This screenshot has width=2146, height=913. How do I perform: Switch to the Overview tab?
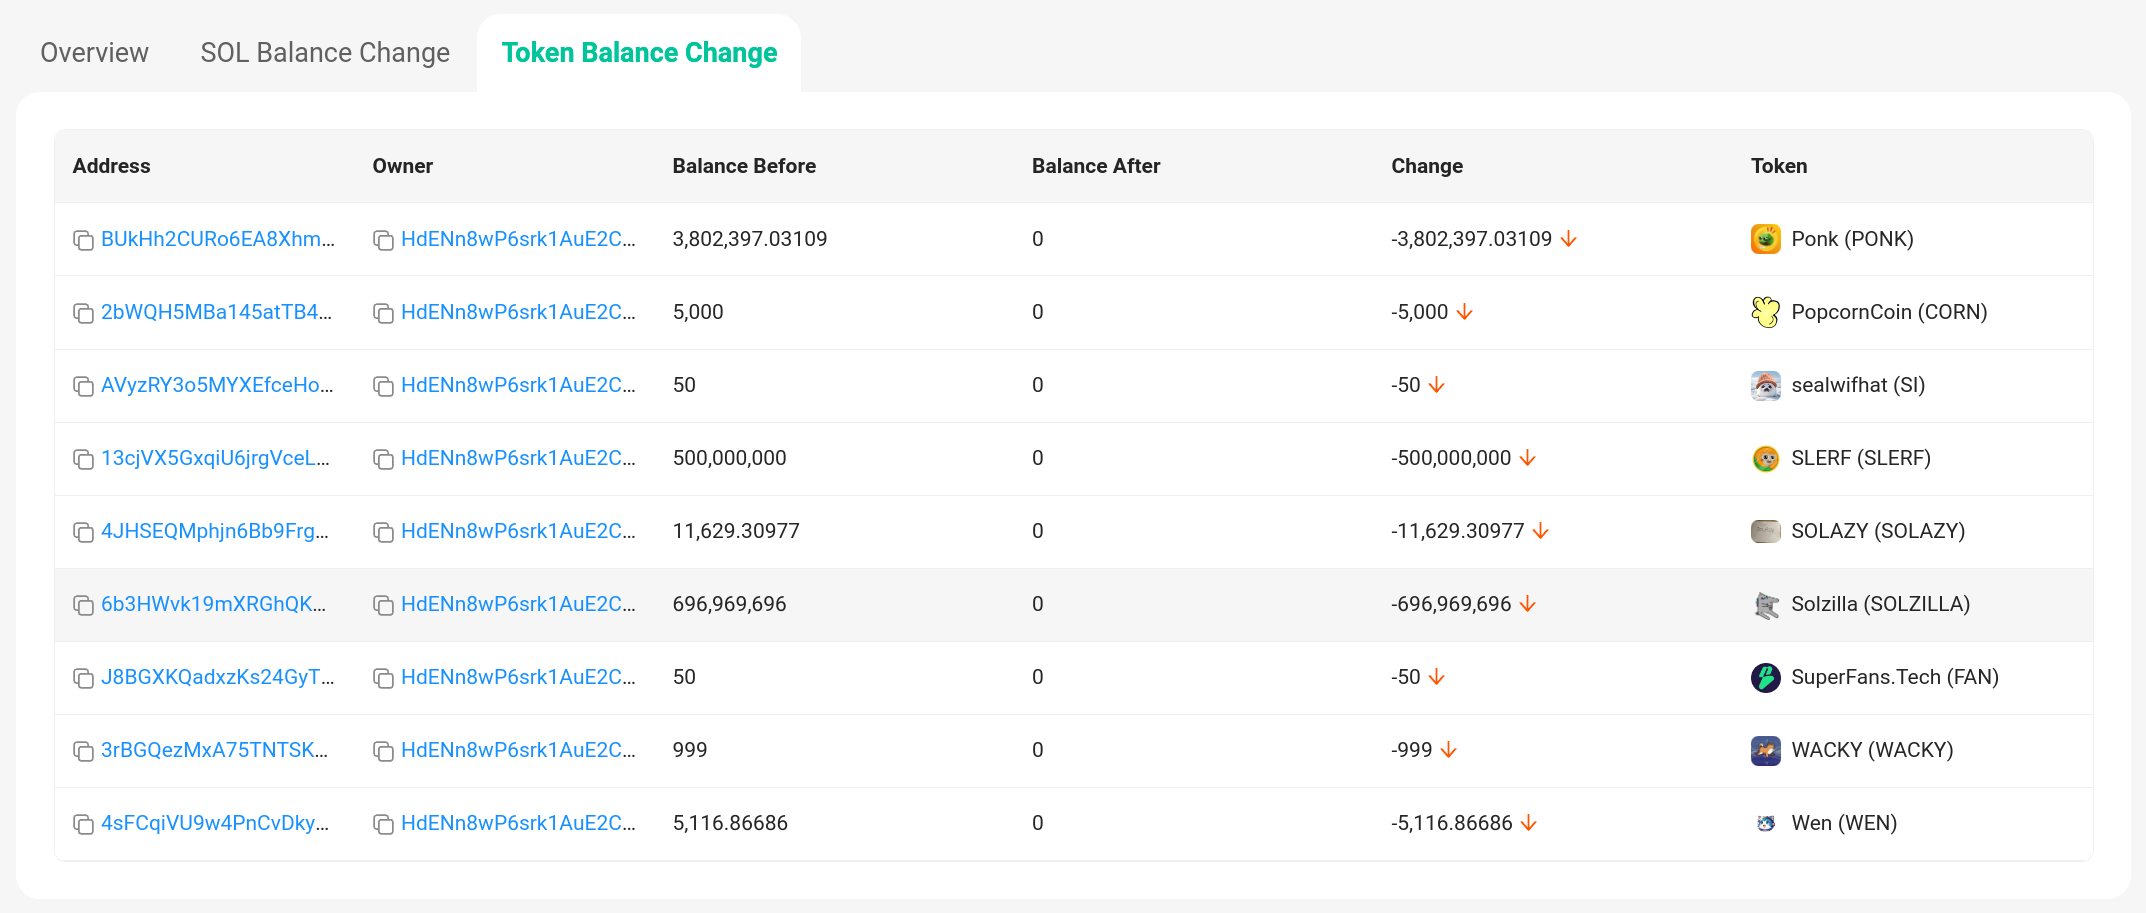94,52
